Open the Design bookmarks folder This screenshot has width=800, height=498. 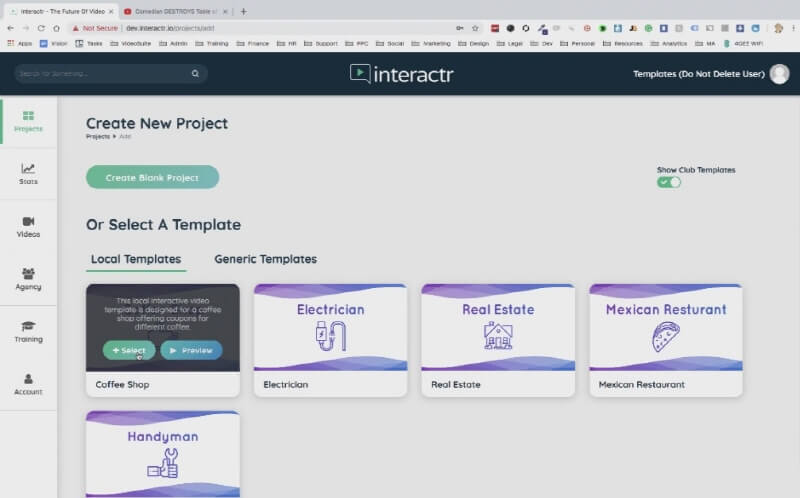473,43
